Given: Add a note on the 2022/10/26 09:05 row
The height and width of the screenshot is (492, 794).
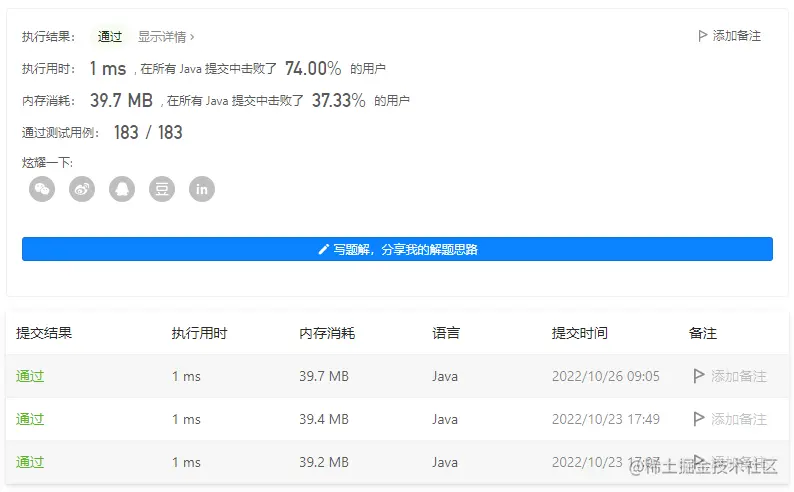Looking at the screenshot, I should [730, 376].
